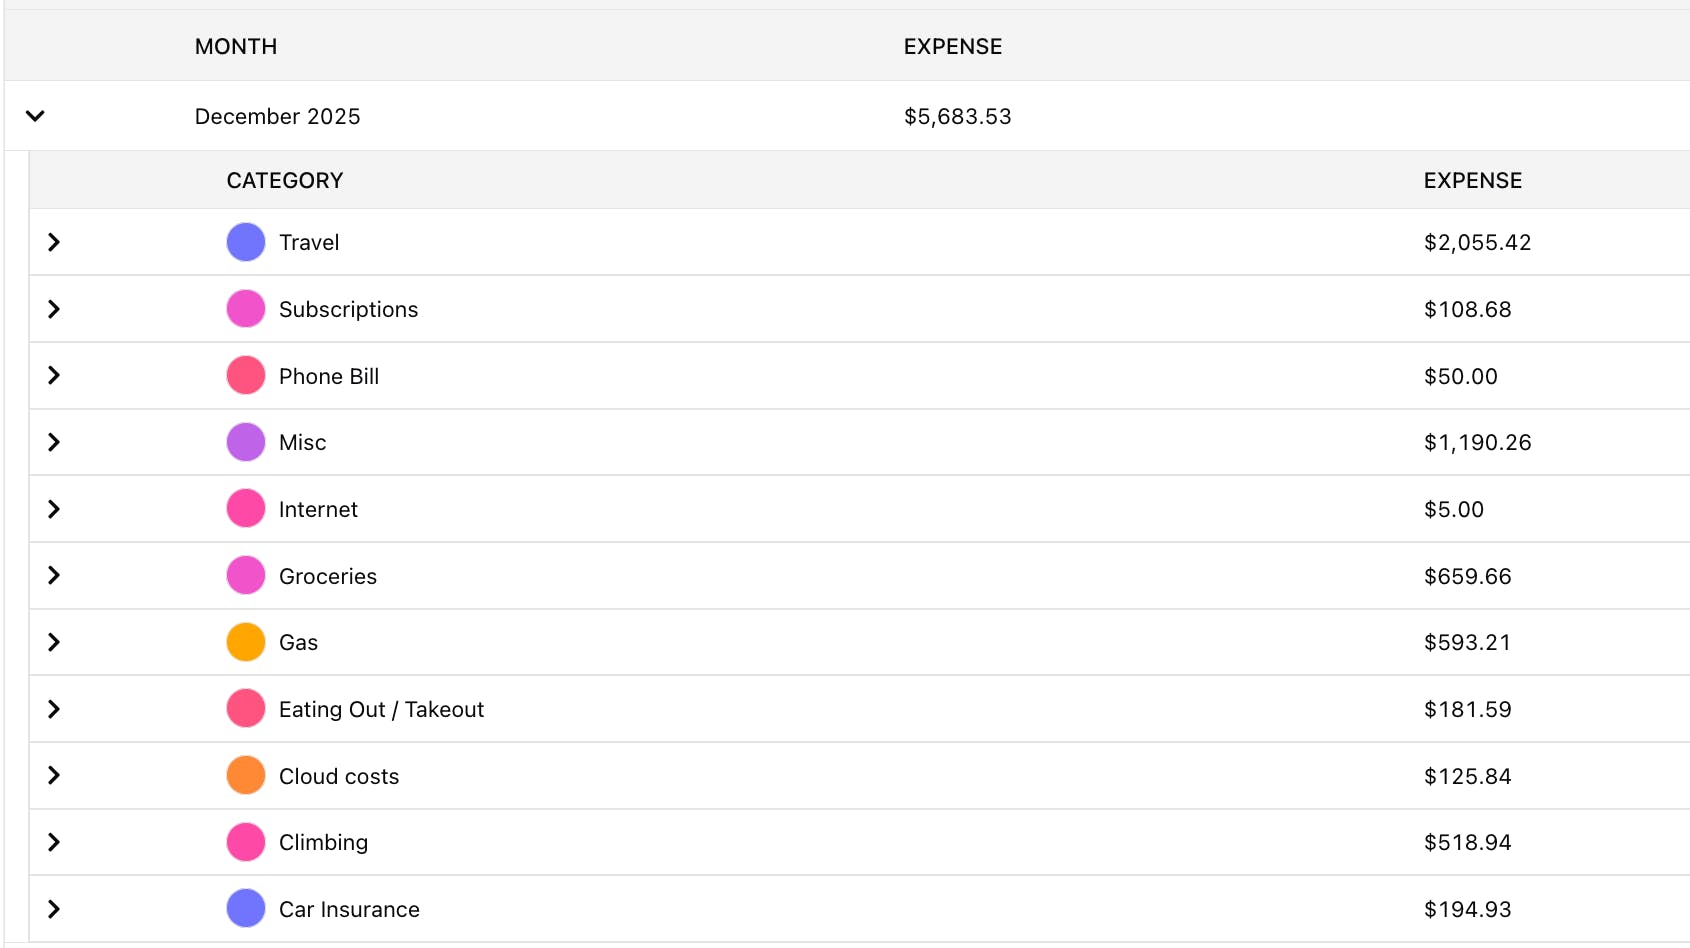The width and height of the screenshot is (1690, 948).
Task: Sort by the MONTH column header
Action: (x=236, y=47)
